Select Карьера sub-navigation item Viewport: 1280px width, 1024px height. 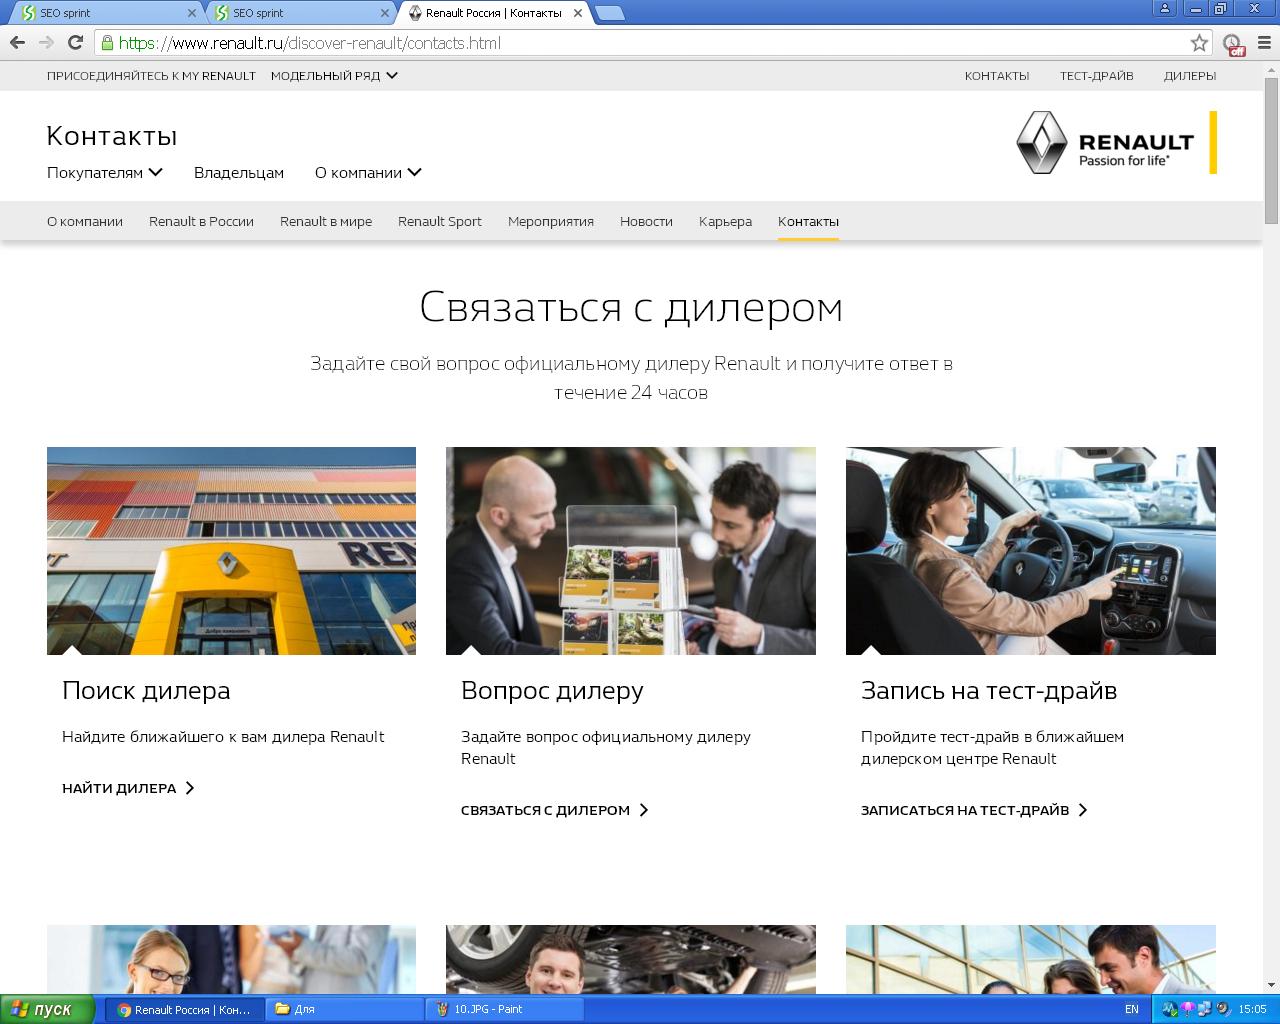pyautogui.click(x=725, y=221)
